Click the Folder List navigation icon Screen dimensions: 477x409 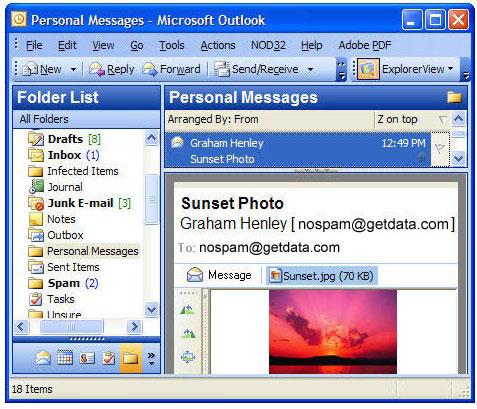point(131,358)
